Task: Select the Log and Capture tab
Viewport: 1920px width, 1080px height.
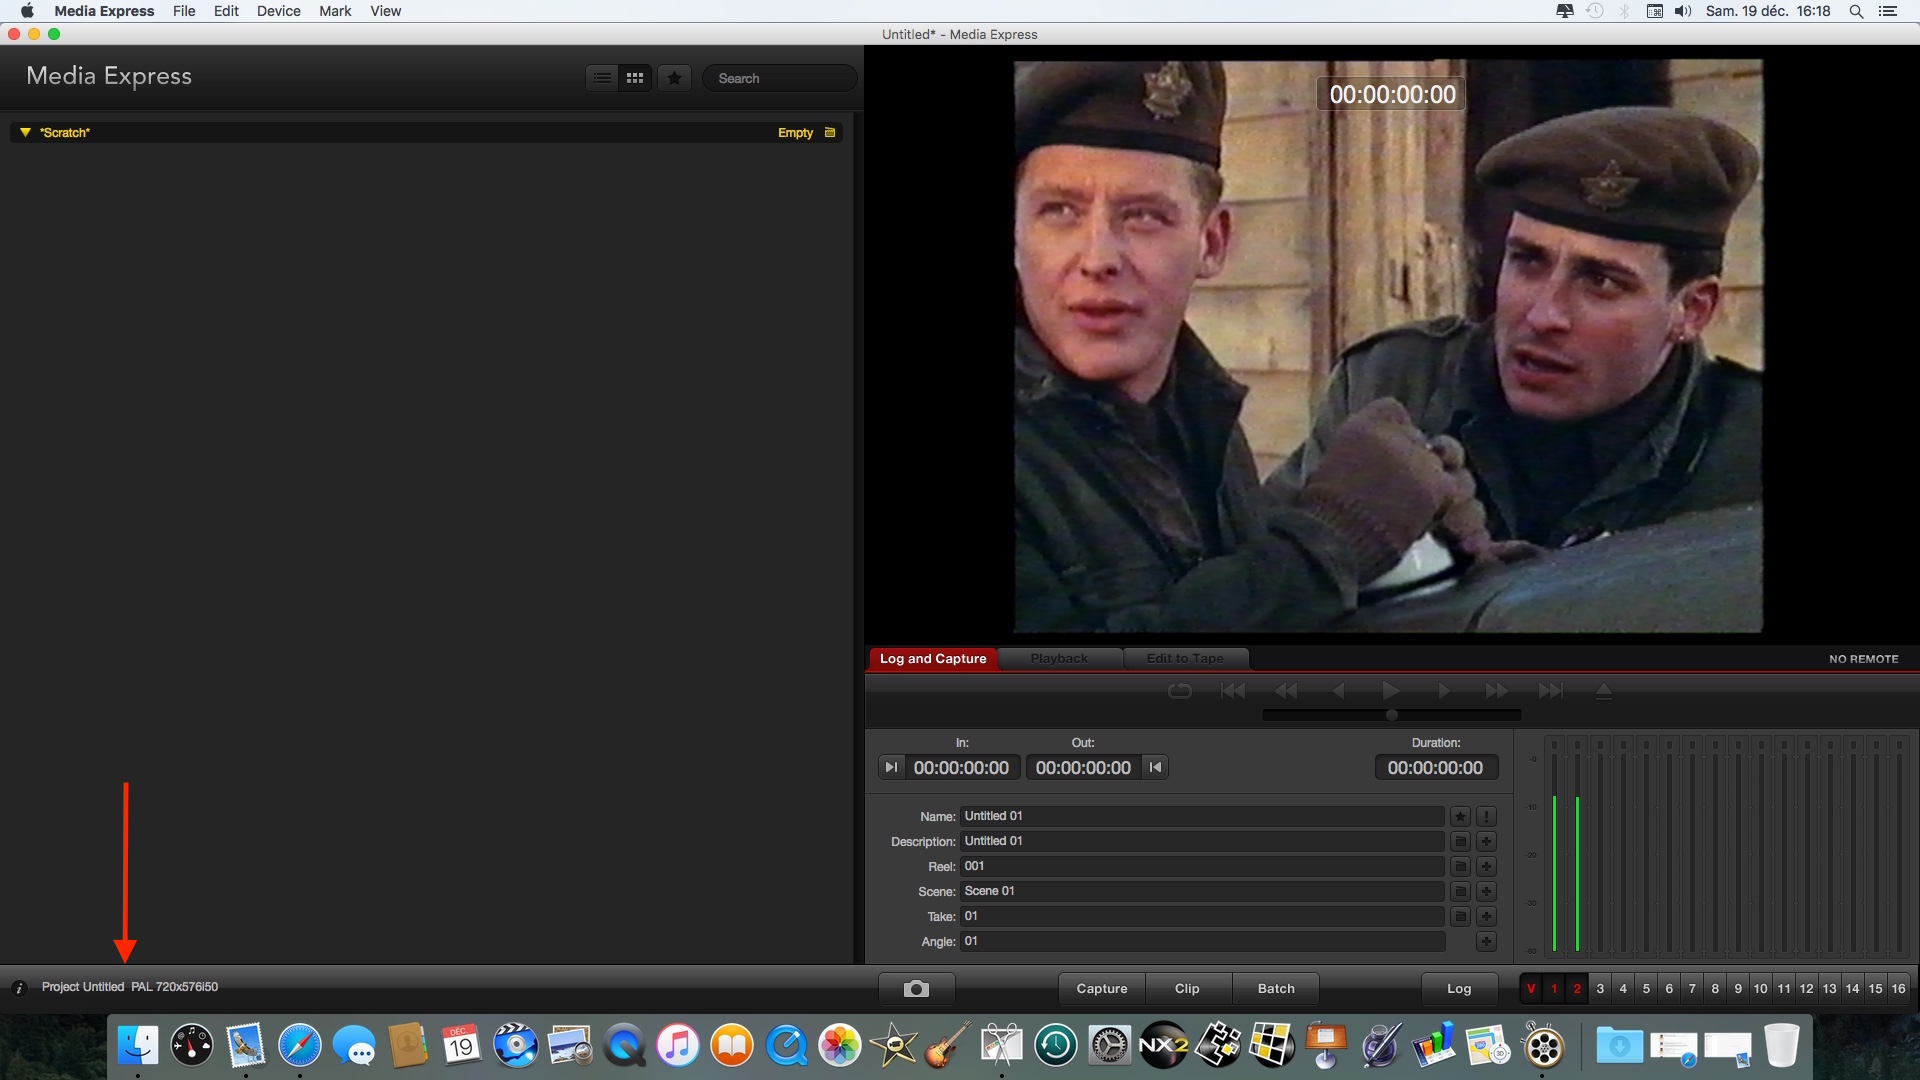Action: coord(933,658)
